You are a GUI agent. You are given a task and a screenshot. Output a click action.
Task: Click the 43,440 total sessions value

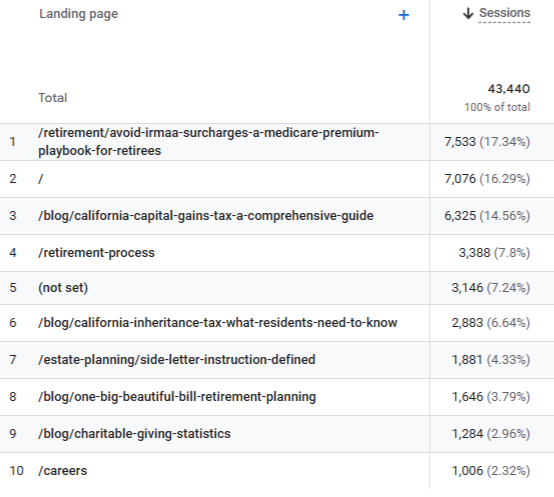coord(509,89)
